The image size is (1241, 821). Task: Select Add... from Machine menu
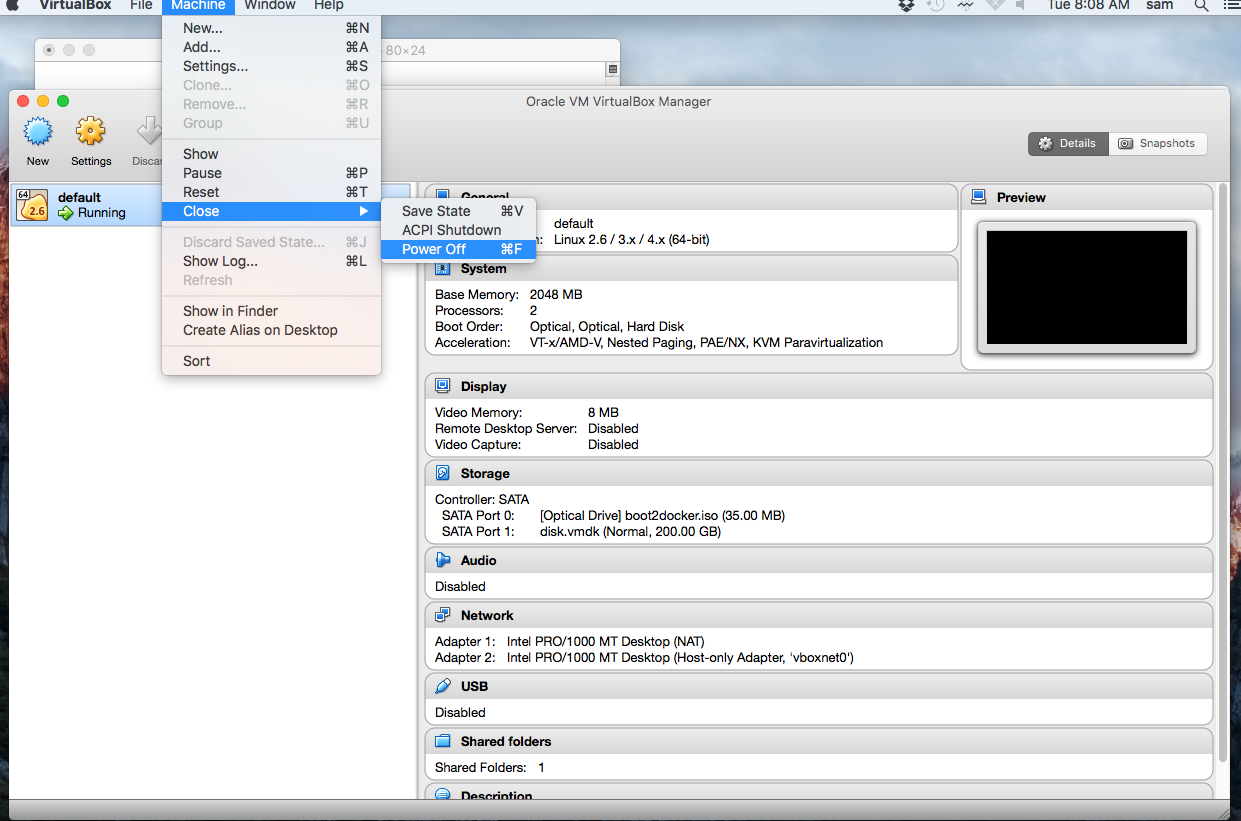(271, 47)
